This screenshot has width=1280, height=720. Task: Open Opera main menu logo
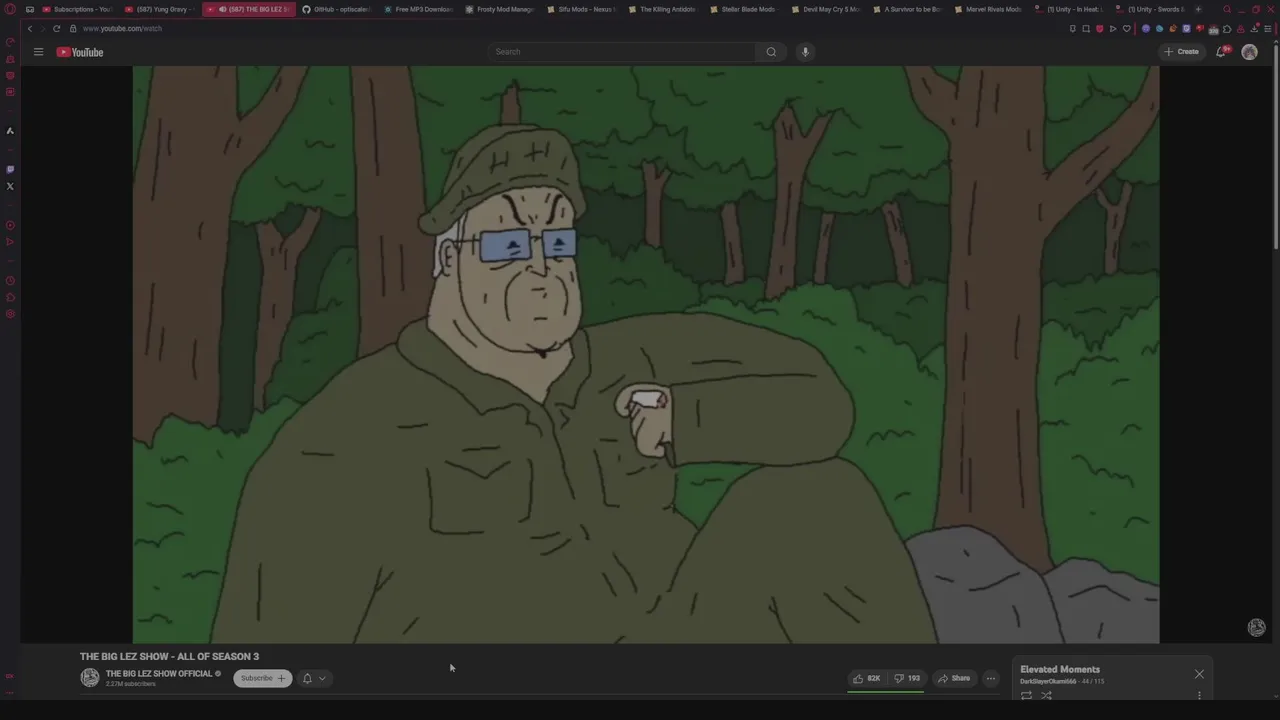(10, 9)
